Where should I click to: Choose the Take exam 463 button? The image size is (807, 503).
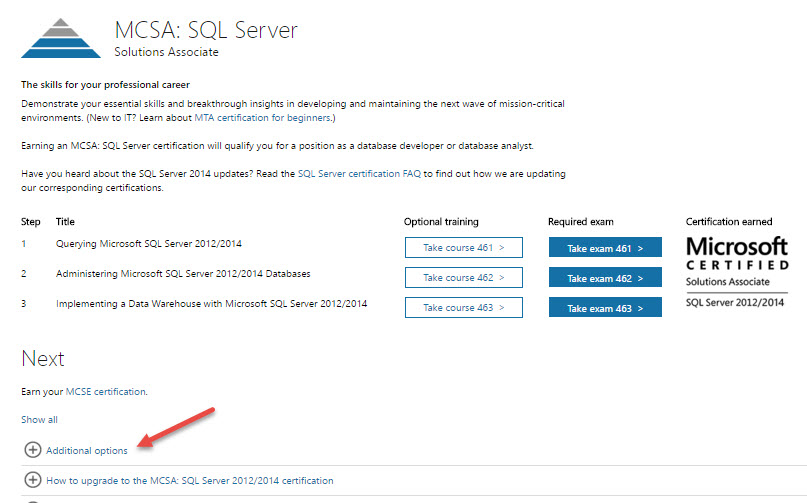(604, 308)
